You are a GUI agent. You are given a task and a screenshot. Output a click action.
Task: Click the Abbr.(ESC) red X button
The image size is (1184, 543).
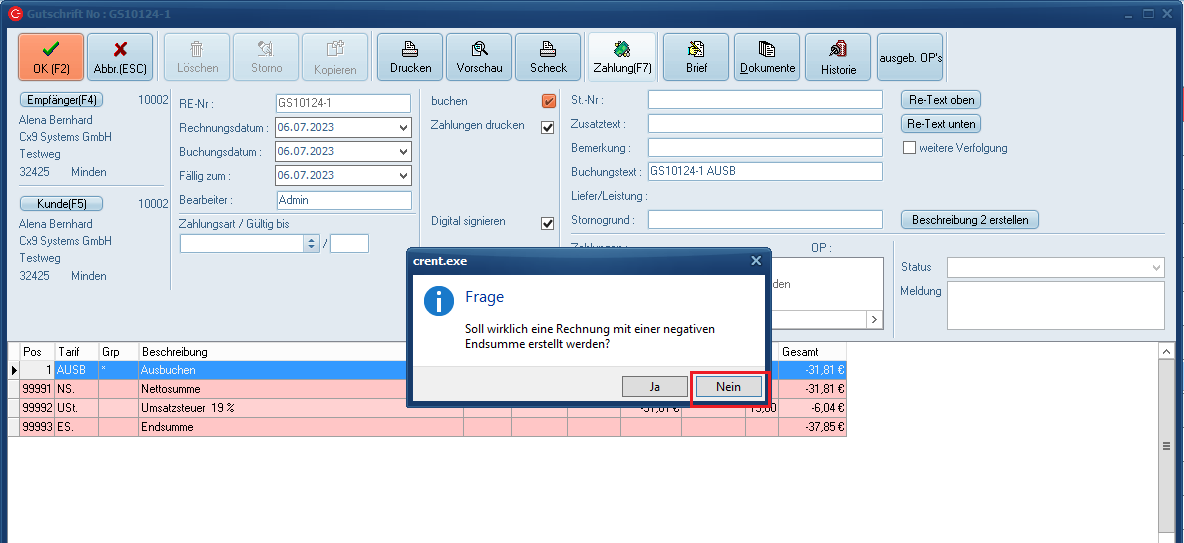pos(120,57)
